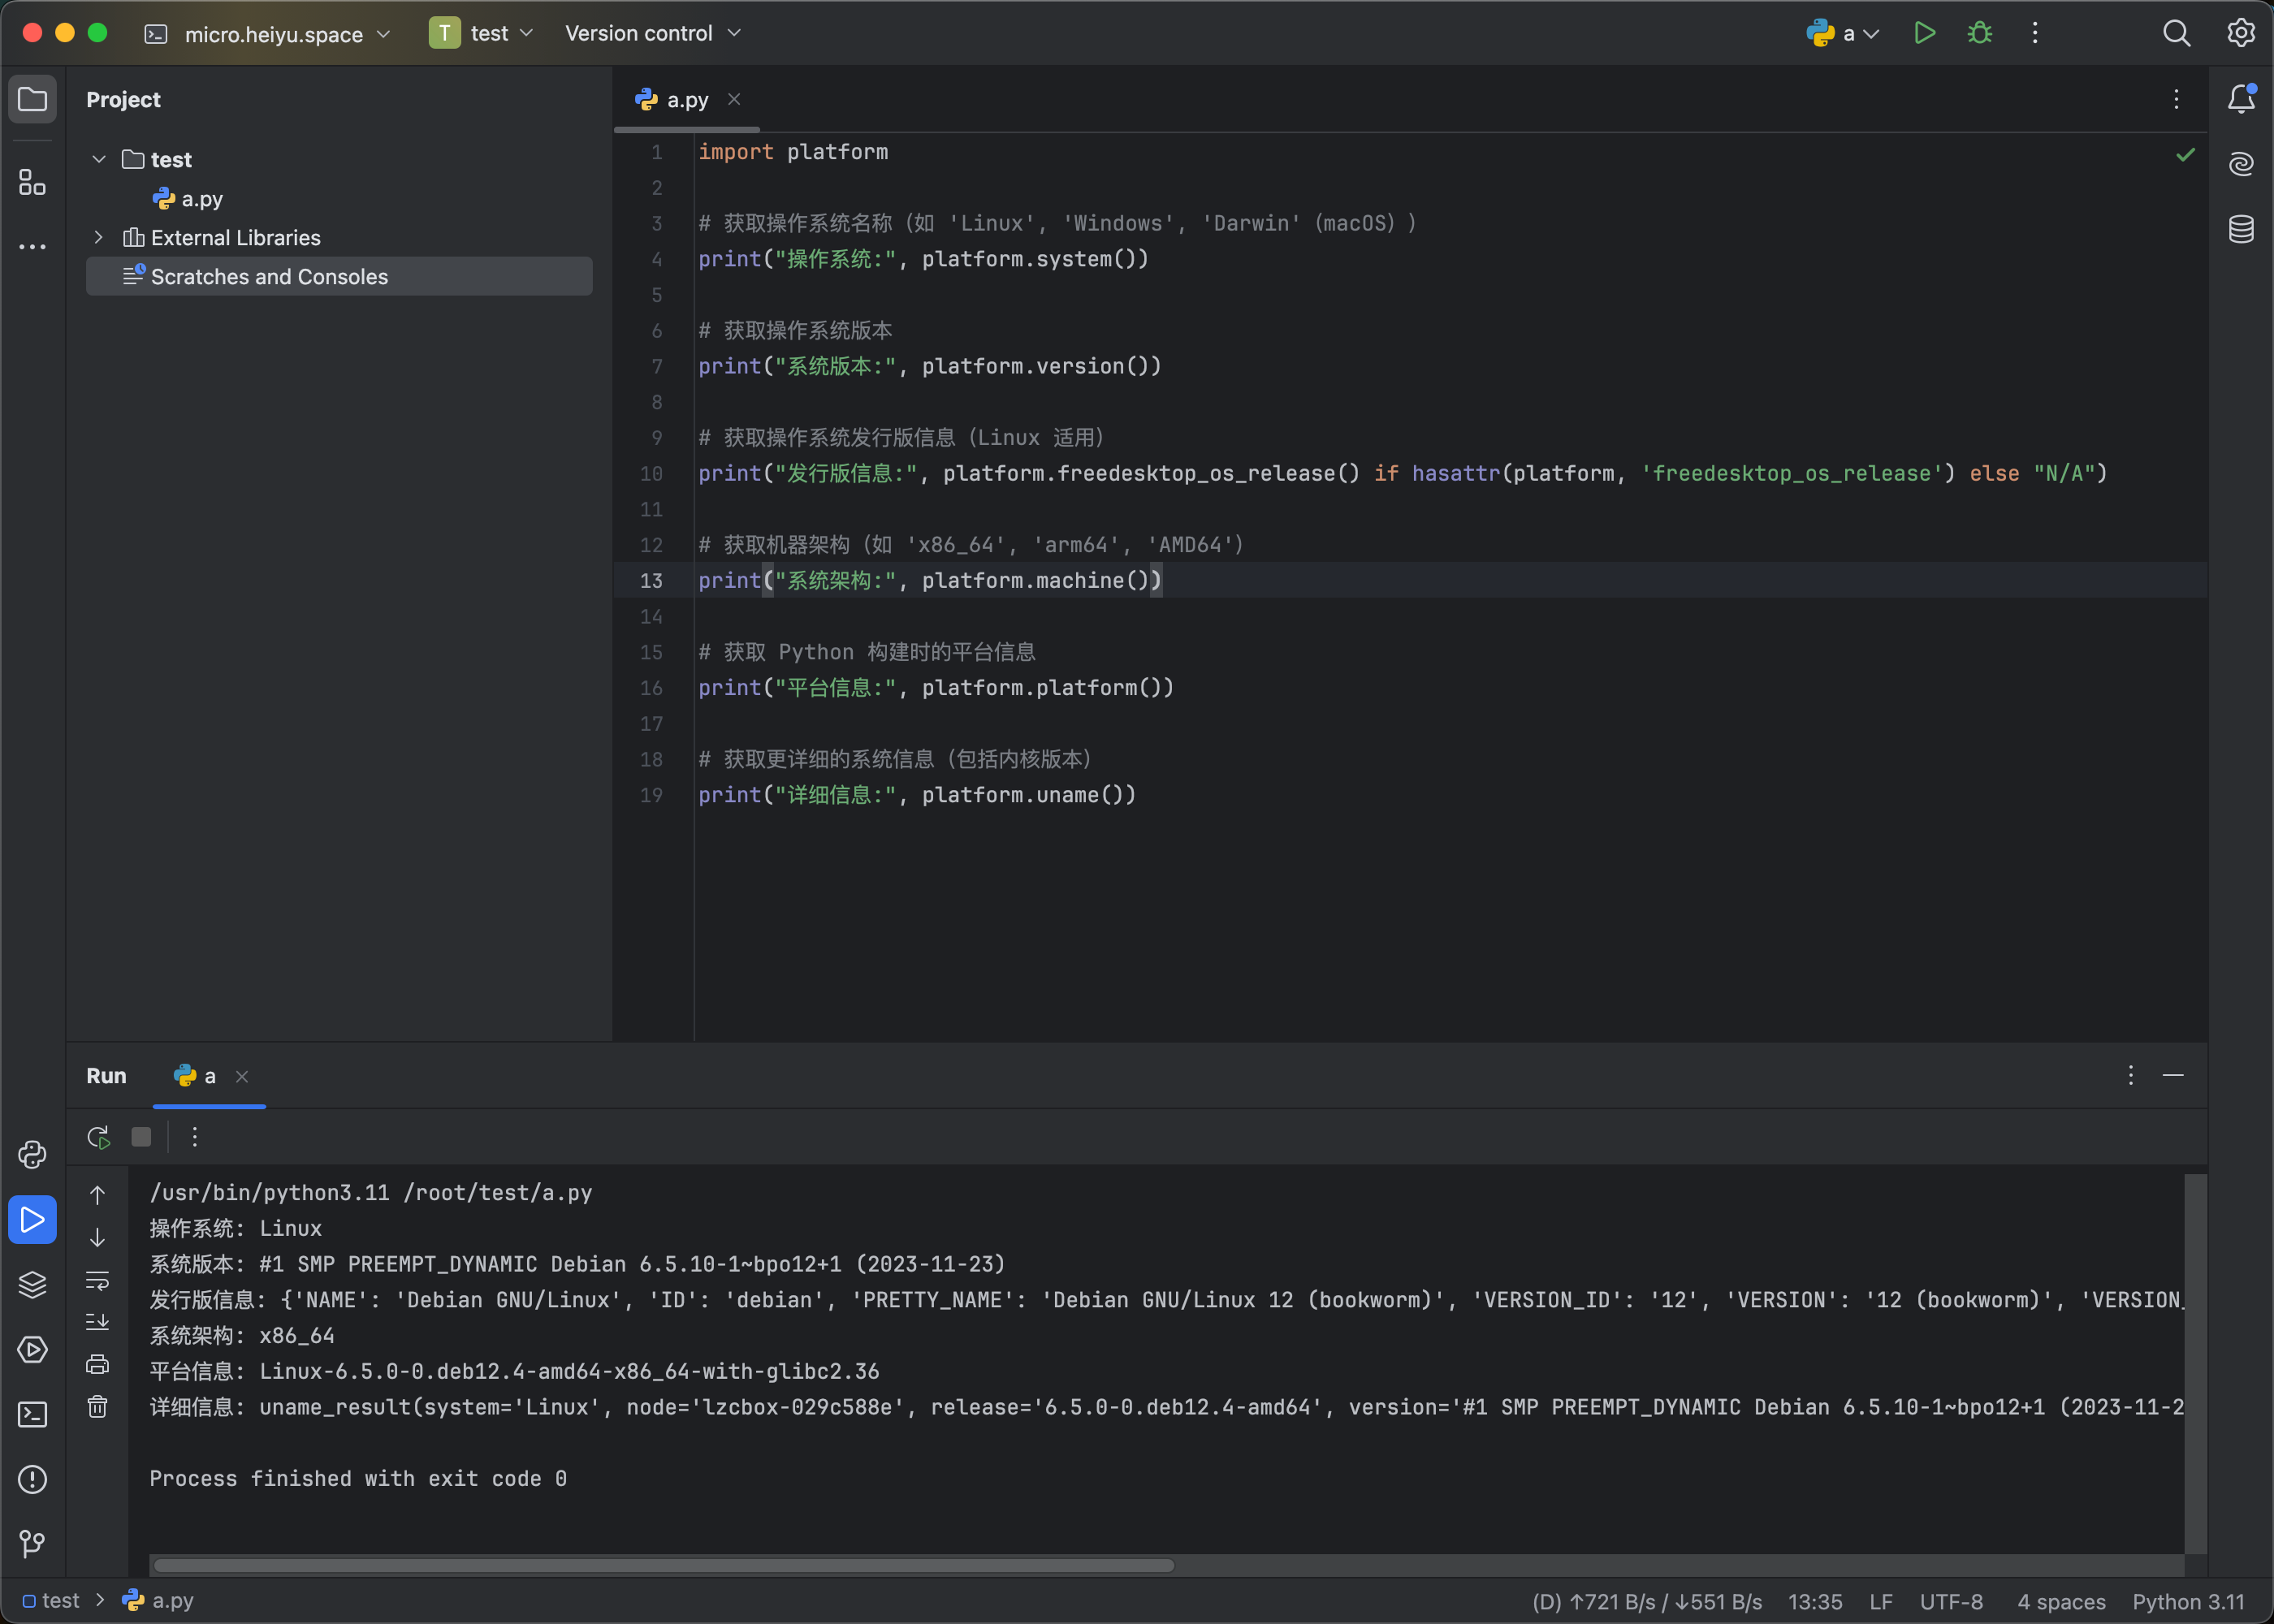2274x1624 pixels.
Task: Expand External Libraries node
Action: [99, 237]
